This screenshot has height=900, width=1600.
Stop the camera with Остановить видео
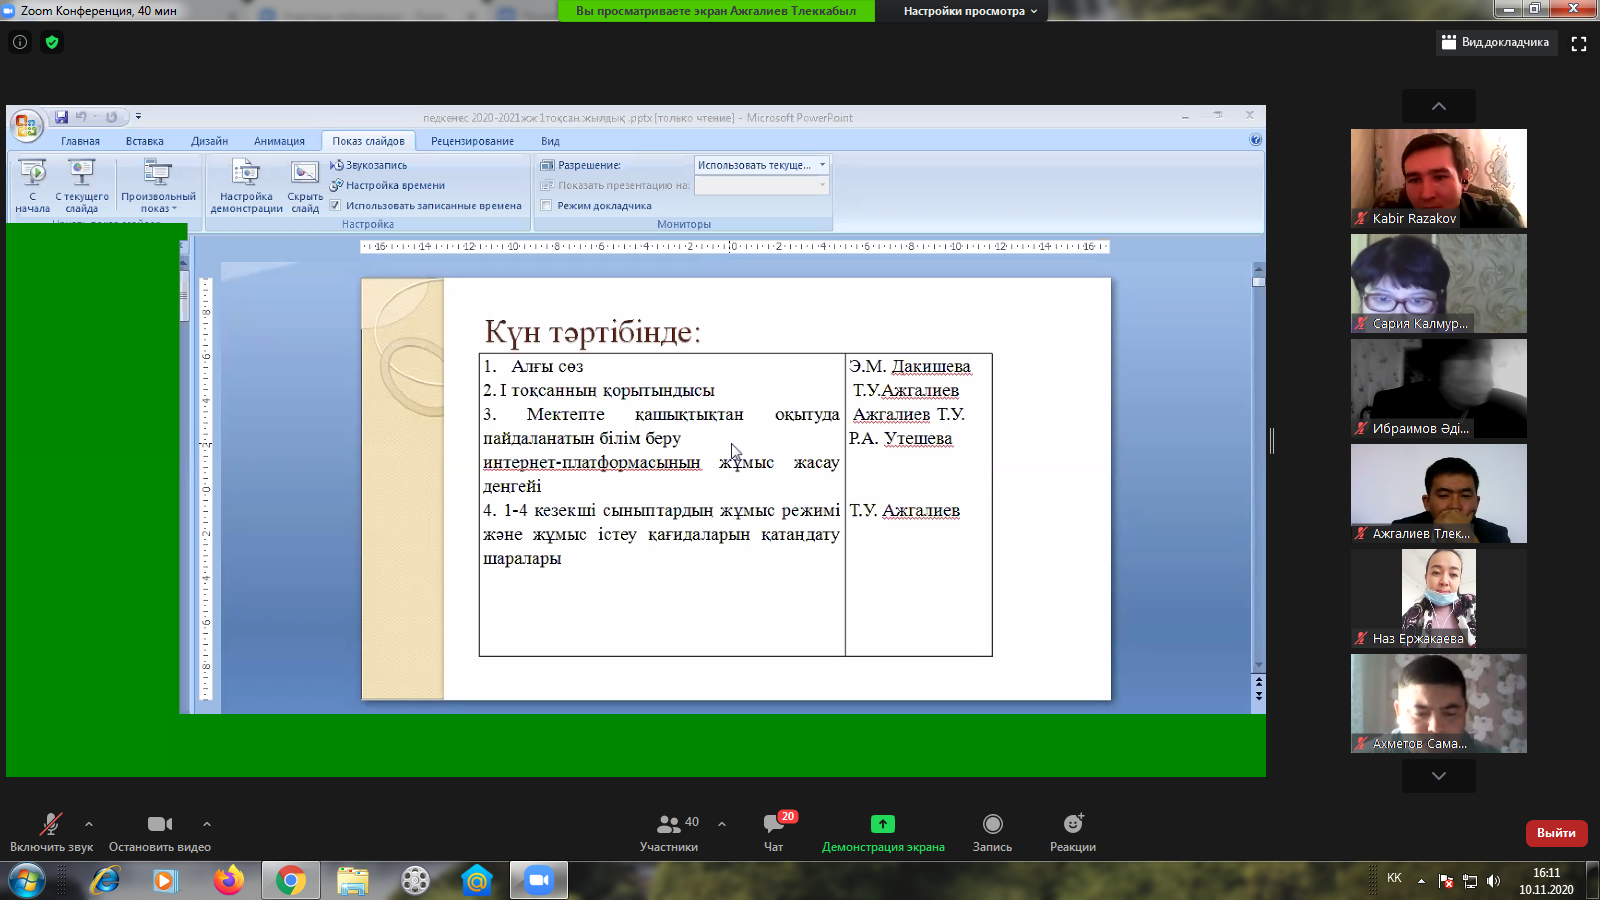(160, 824)
